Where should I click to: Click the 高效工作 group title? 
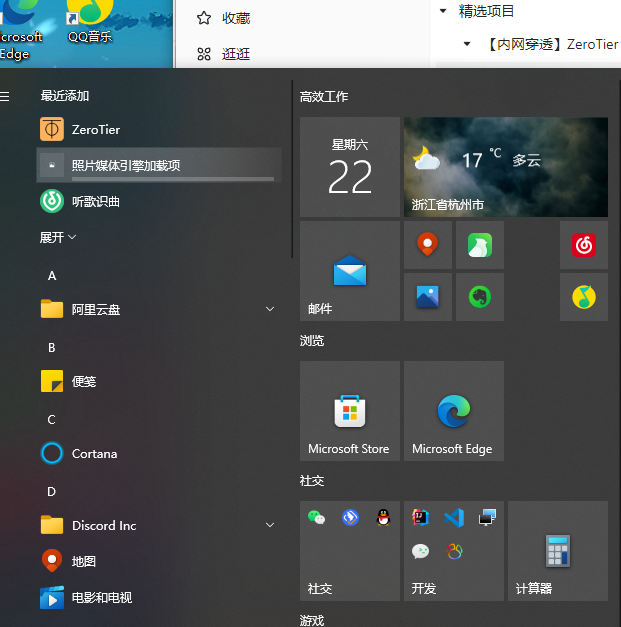(x=324, y=96)
